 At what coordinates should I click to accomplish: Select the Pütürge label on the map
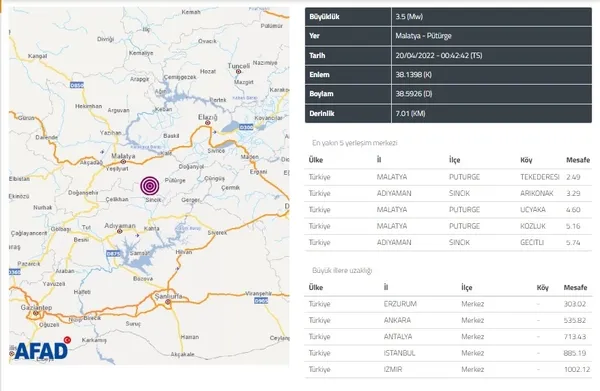175,180
